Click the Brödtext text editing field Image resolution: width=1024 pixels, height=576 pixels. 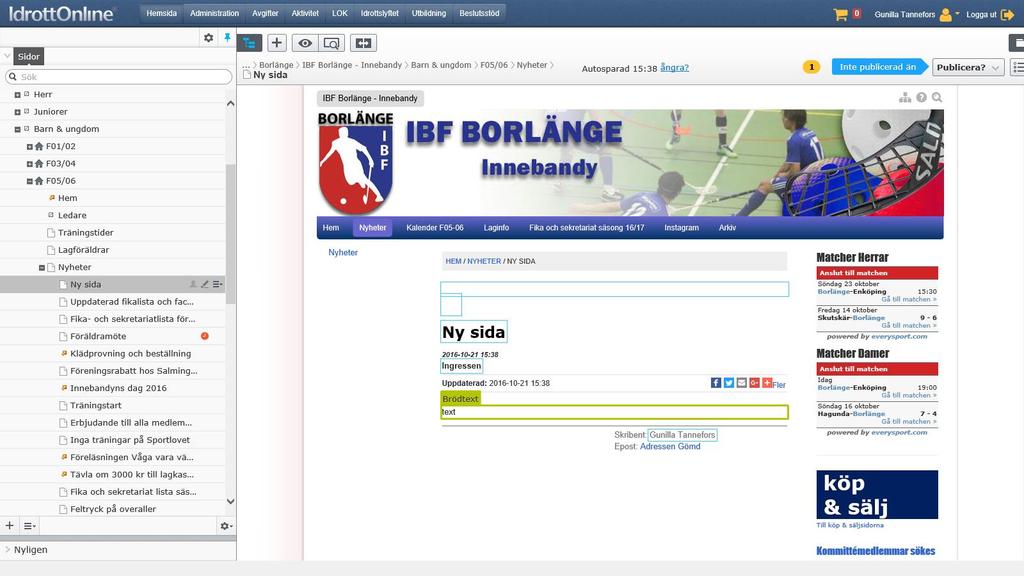click(x=614, y=412)
